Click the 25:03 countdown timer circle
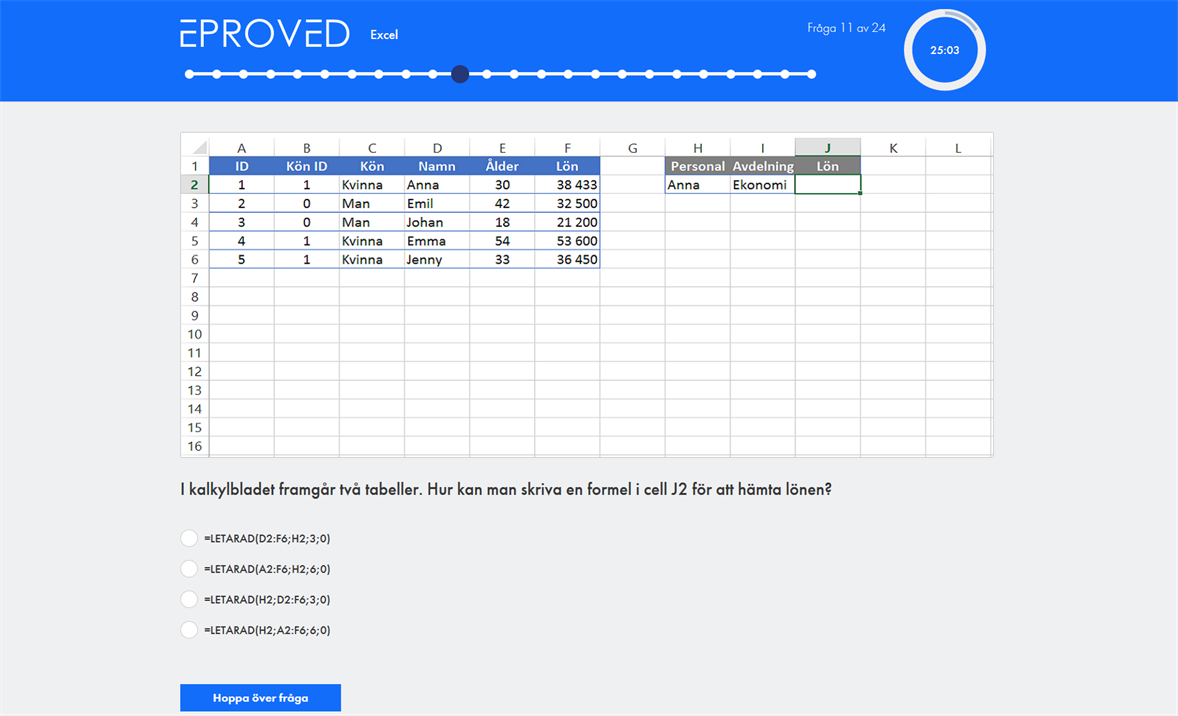1178x716 pixels. tap(944, 50)
